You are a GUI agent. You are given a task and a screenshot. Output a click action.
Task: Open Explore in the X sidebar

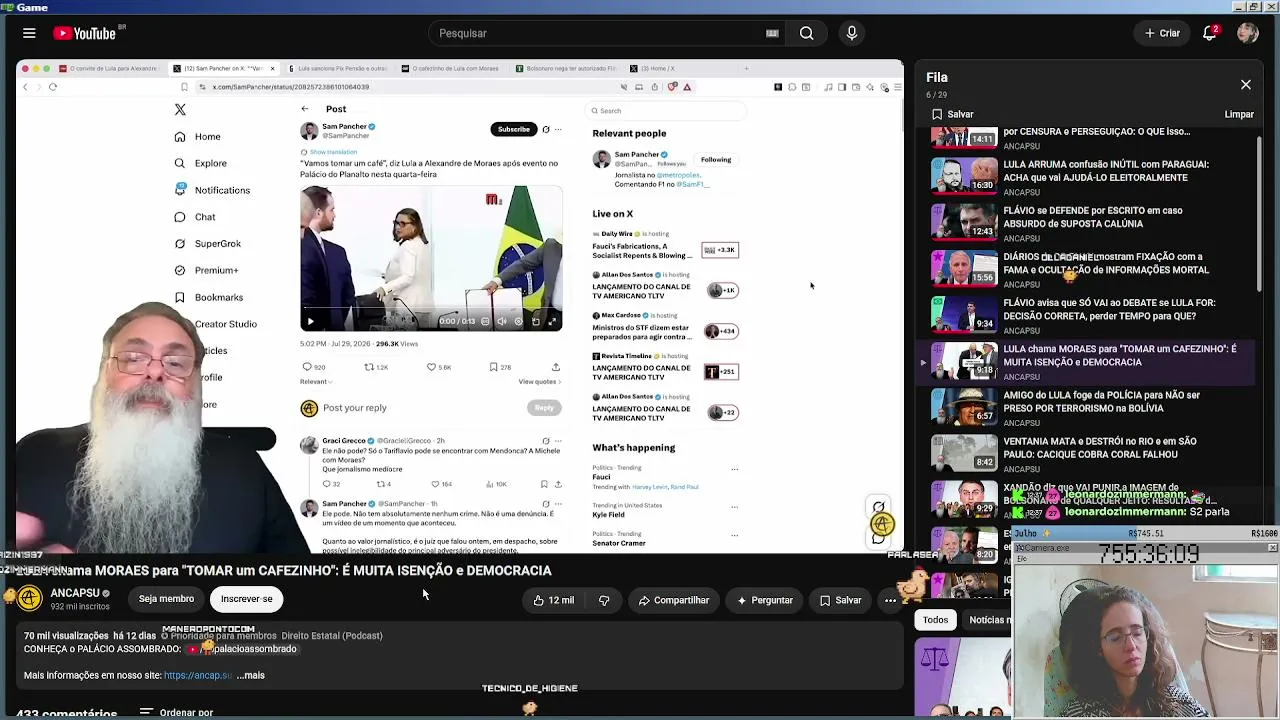point(201,163)
